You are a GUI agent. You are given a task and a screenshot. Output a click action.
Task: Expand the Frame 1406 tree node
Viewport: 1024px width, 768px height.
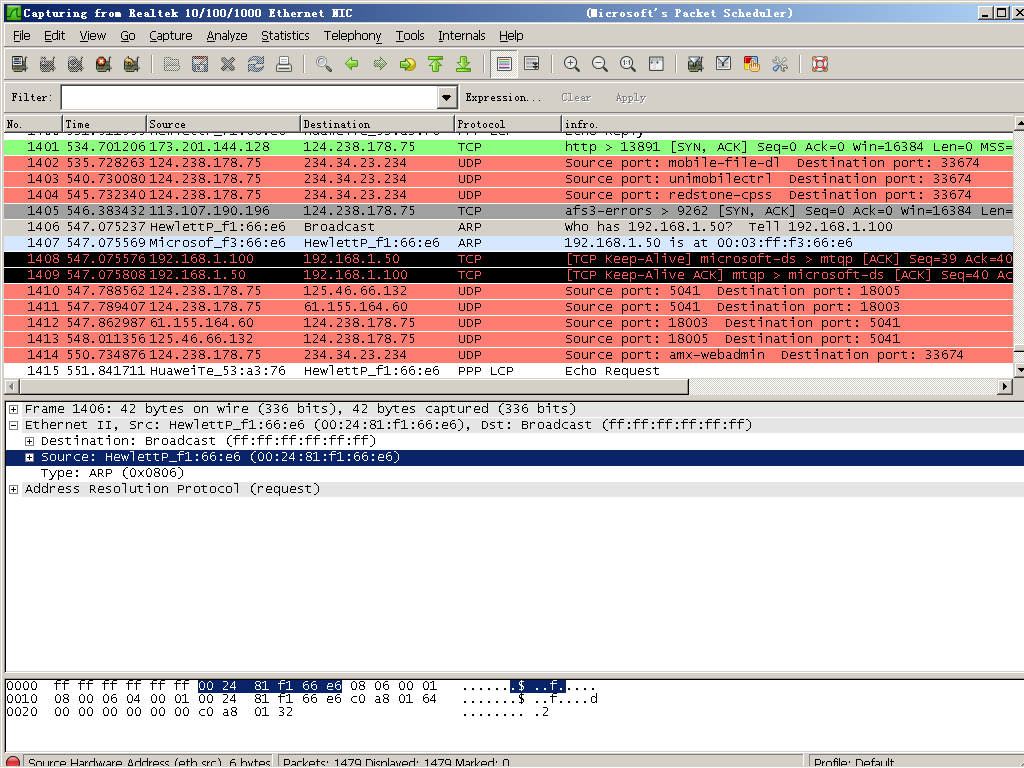[x=13, y=409]
